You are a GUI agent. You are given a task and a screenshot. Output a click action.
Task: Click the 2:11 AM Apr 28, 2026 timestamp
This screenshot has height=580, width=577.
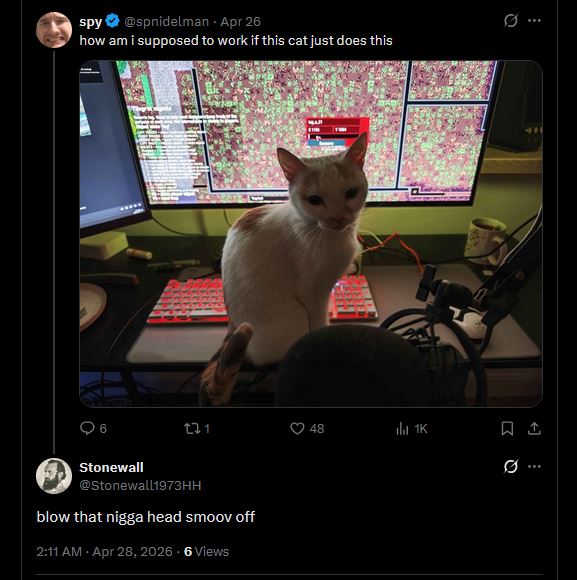(104, 552)
